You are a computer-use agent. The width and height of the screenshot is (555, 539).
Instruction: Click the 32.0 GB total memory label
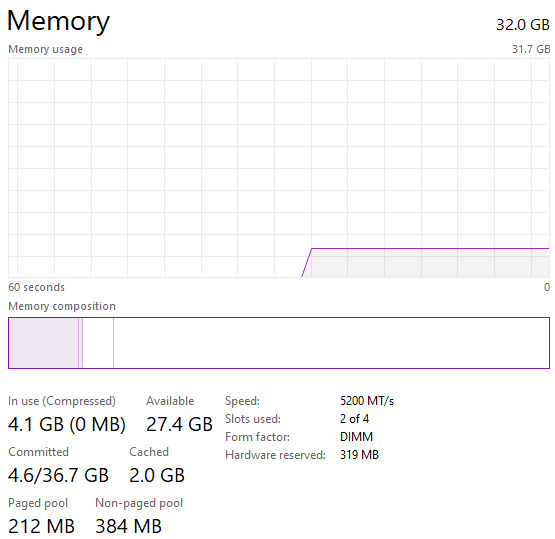point(523,25)
